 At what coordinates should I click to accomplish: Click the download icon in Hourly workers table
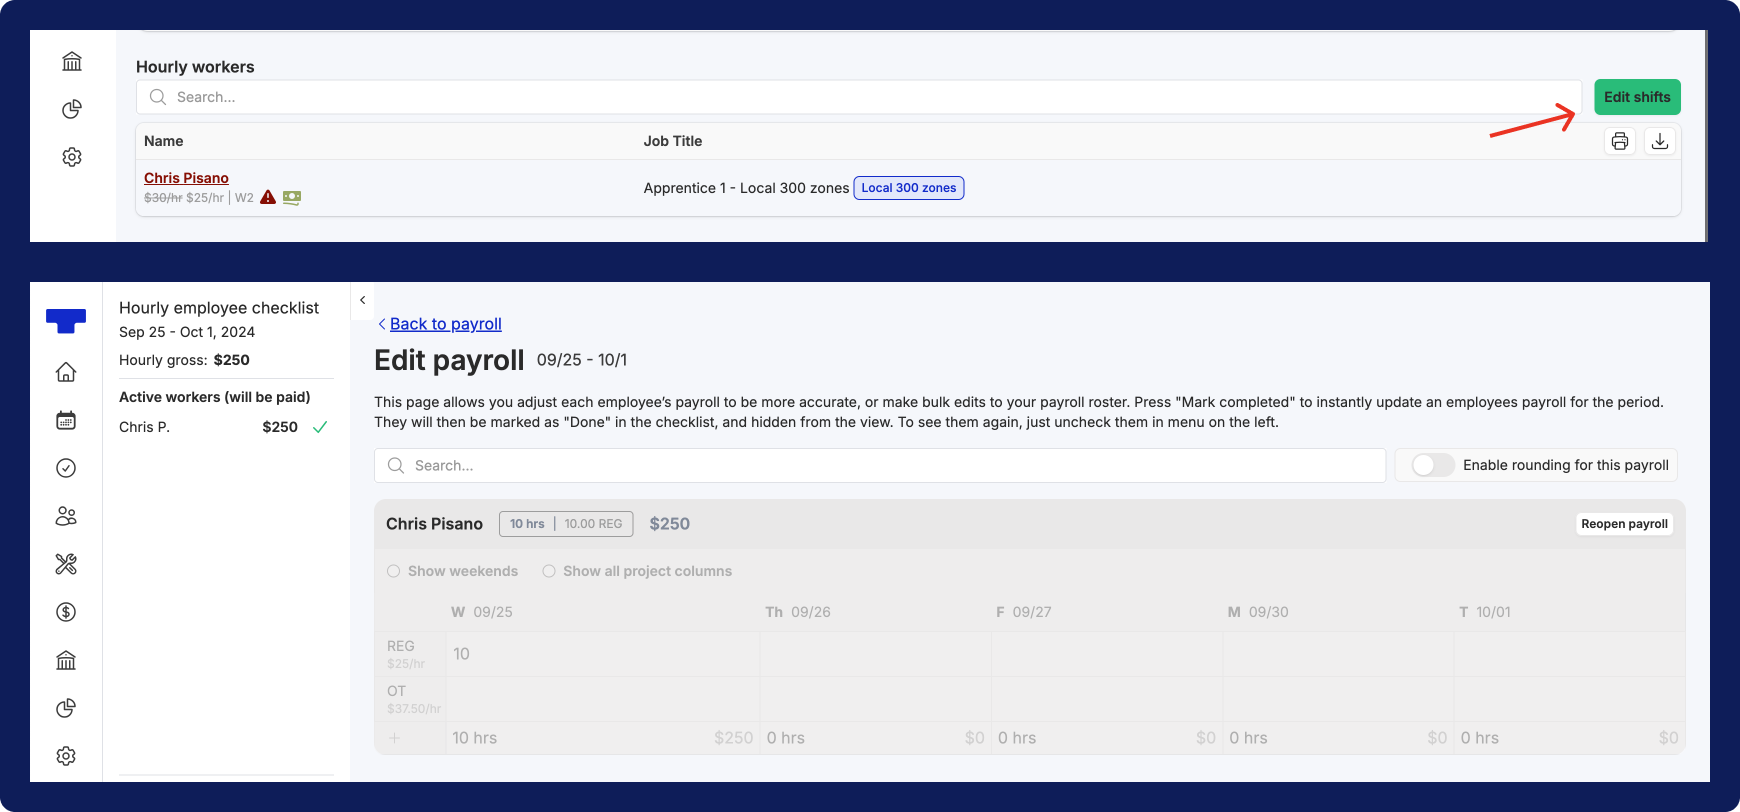(x=1660, y=141)
